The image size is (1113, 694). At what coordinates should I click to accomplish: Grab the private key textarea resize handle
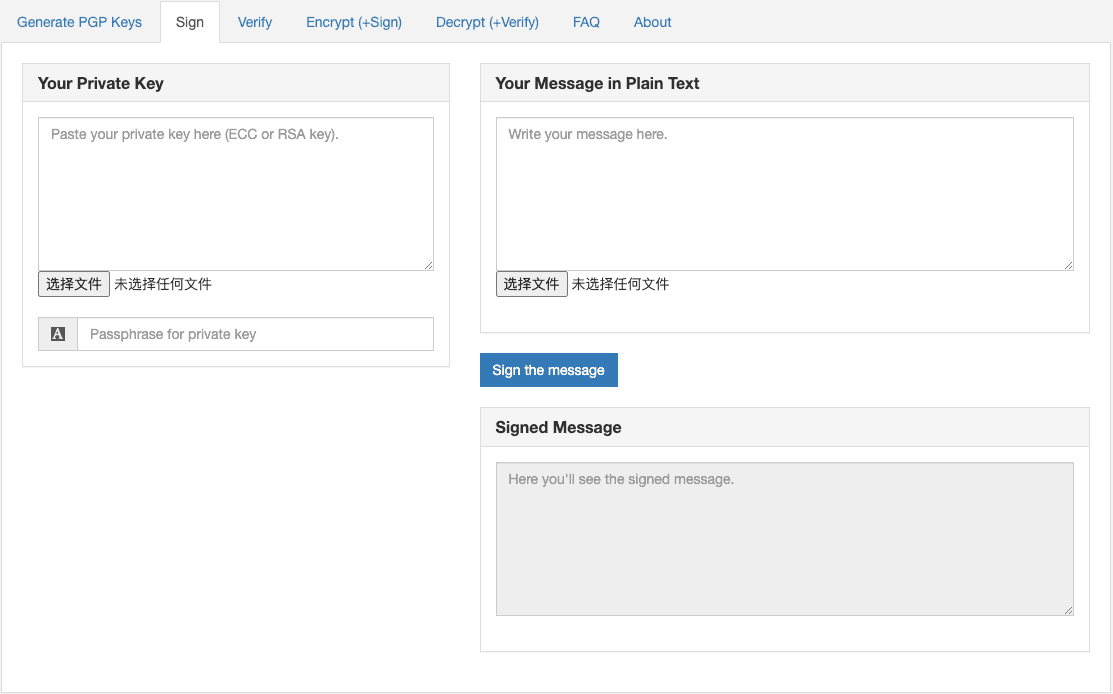(x=428, y=265)
